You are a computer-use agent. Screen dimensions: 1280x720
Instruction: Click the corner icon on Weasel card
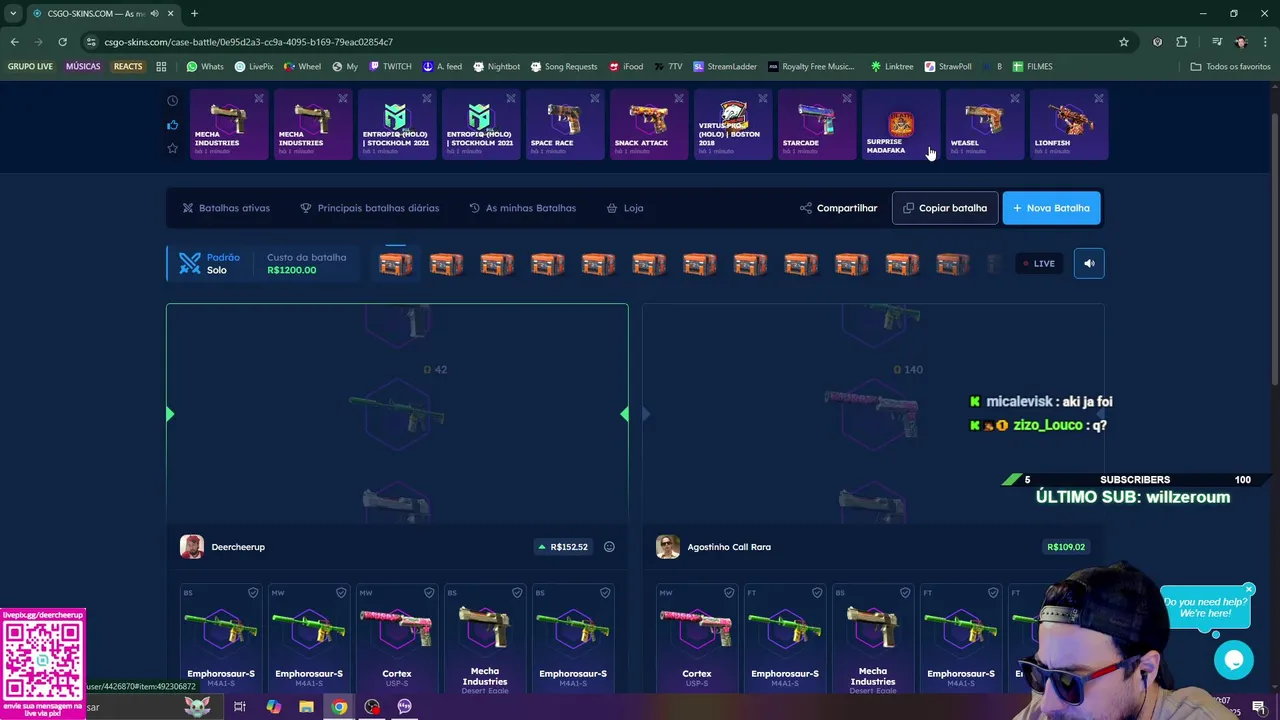tap(1015, 98)
